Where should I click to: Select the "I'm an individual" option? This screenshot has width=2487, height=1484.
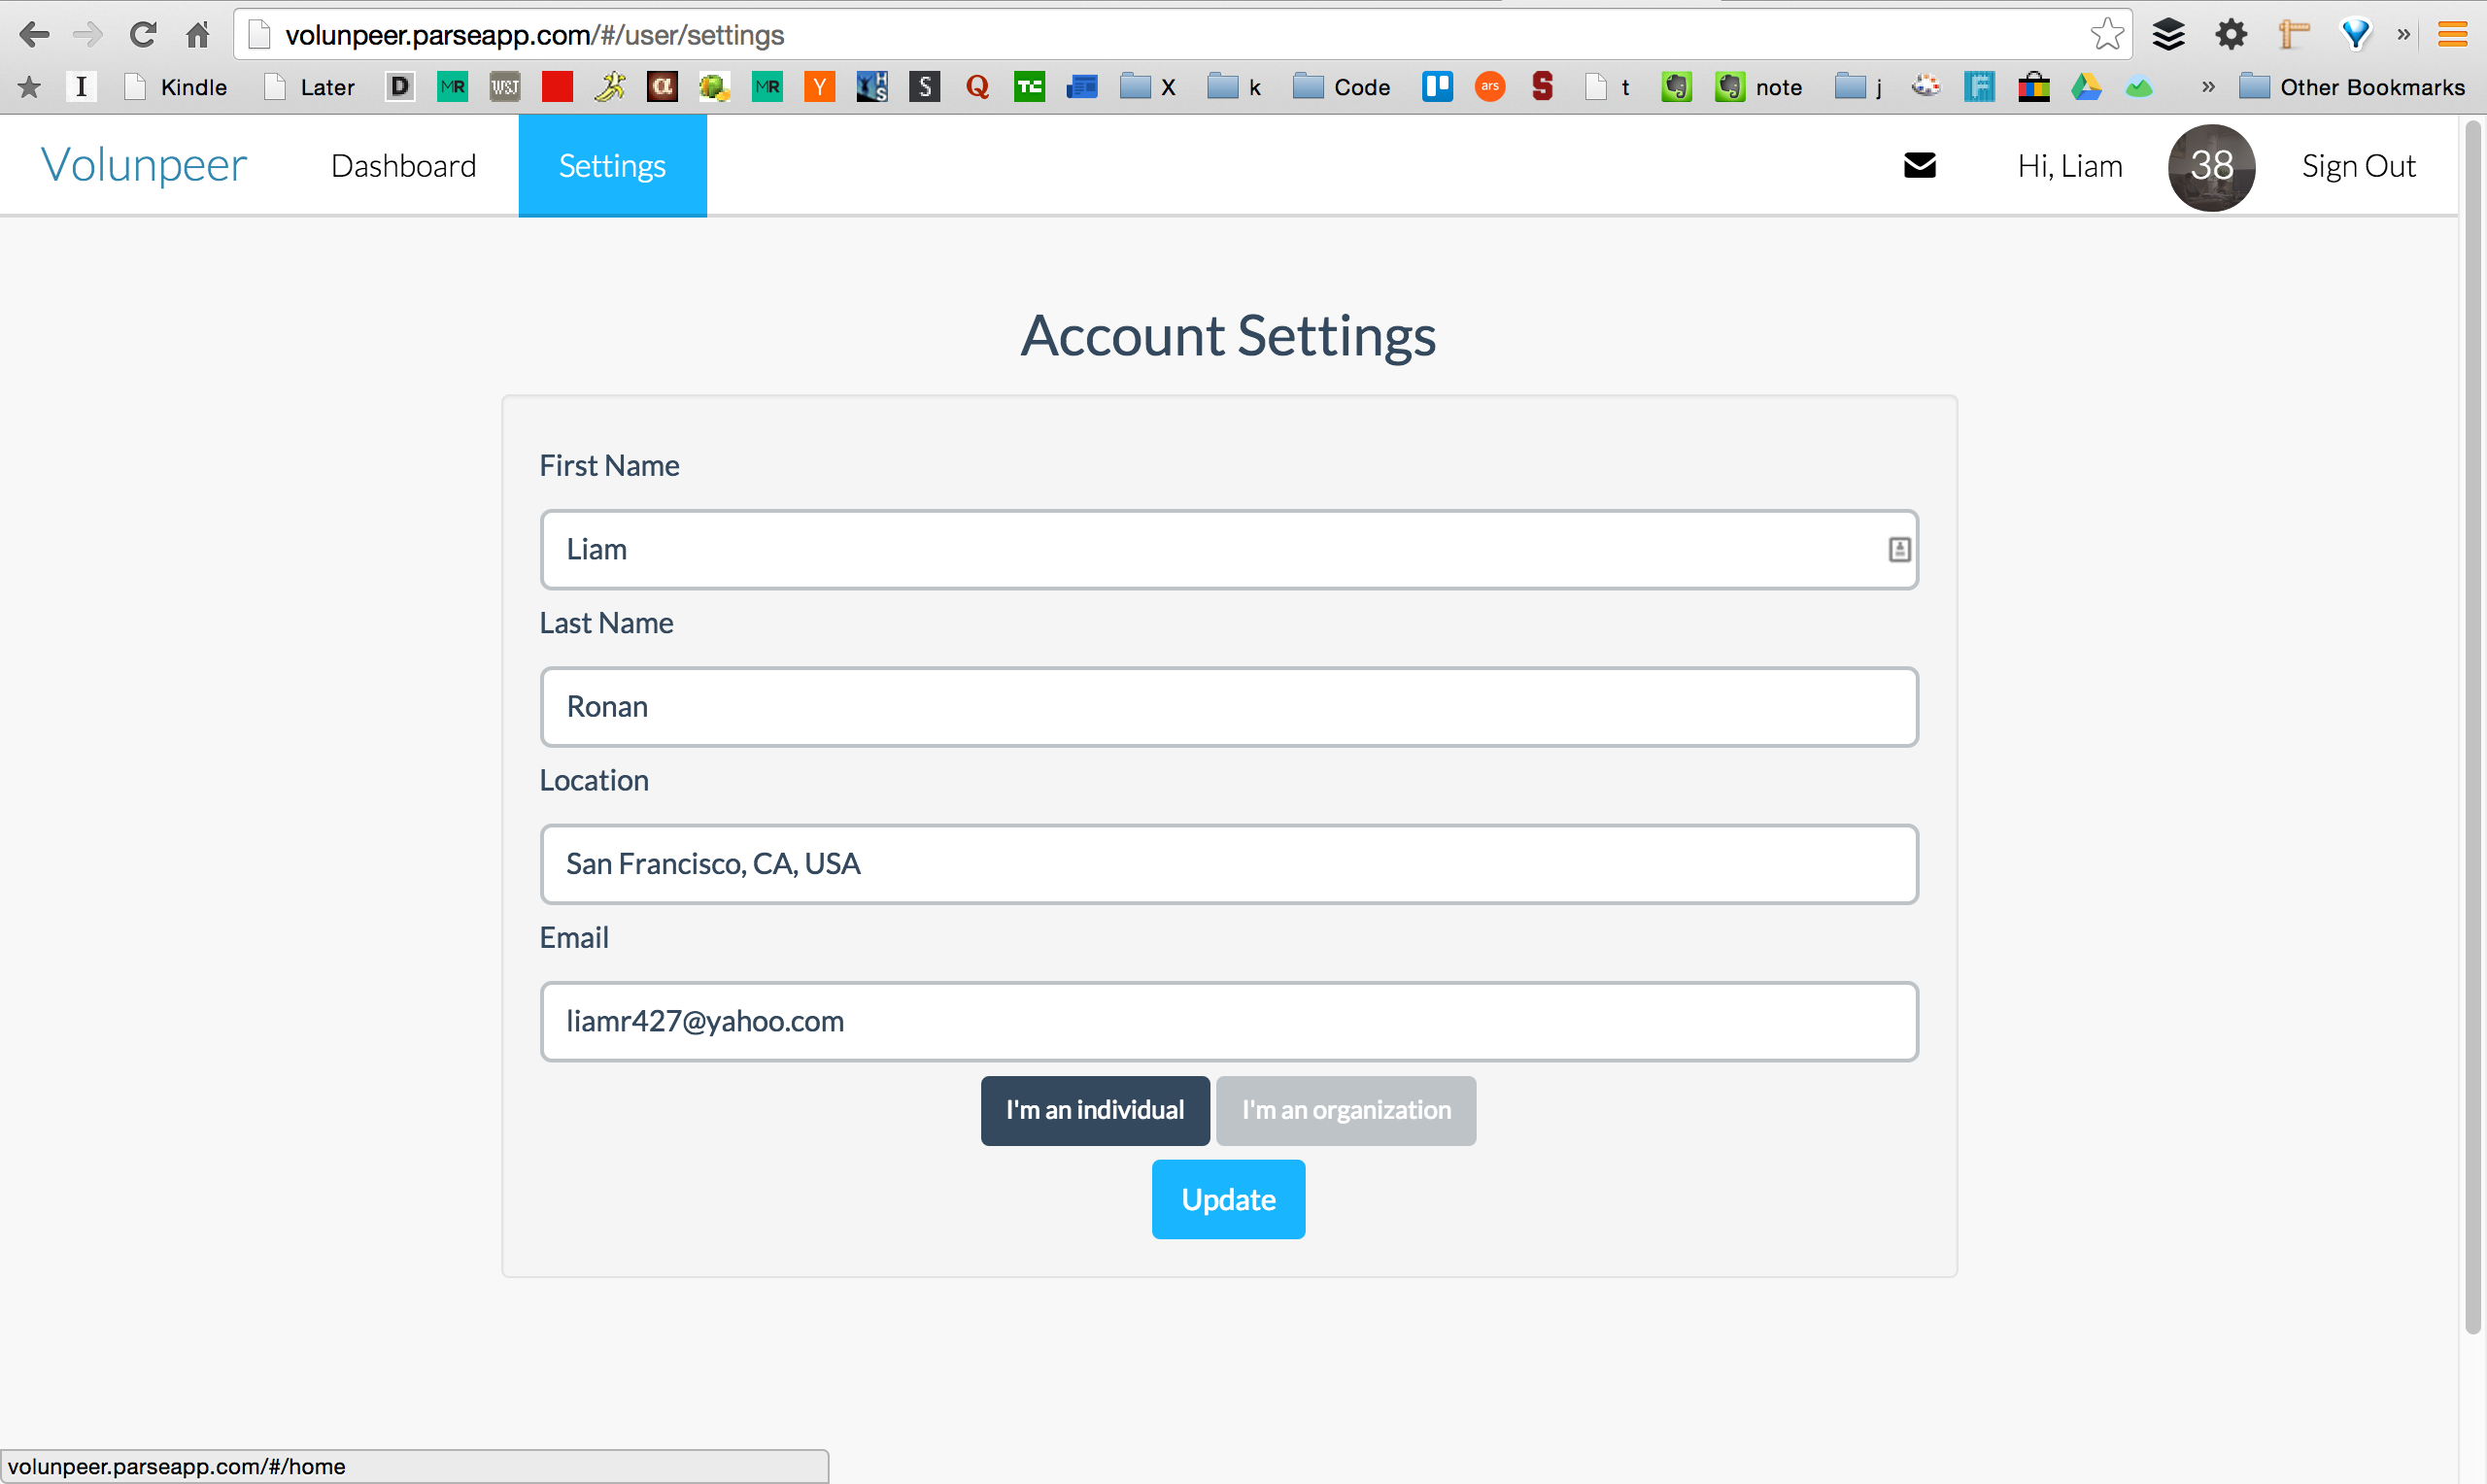[x=1094, y=1110]
